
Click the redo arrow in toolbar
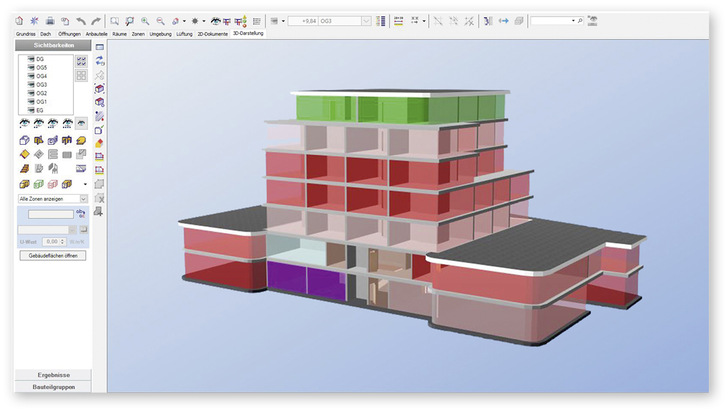96,20
